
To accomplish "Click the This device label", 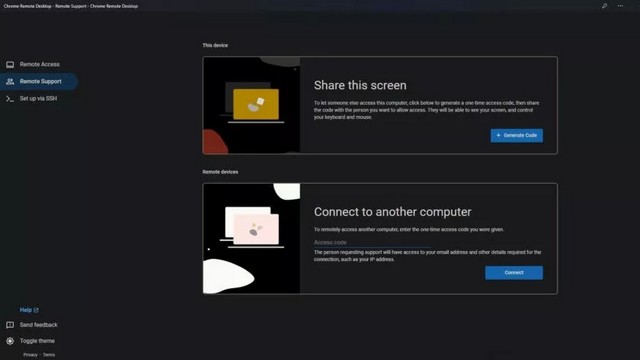I will [215, 45].
